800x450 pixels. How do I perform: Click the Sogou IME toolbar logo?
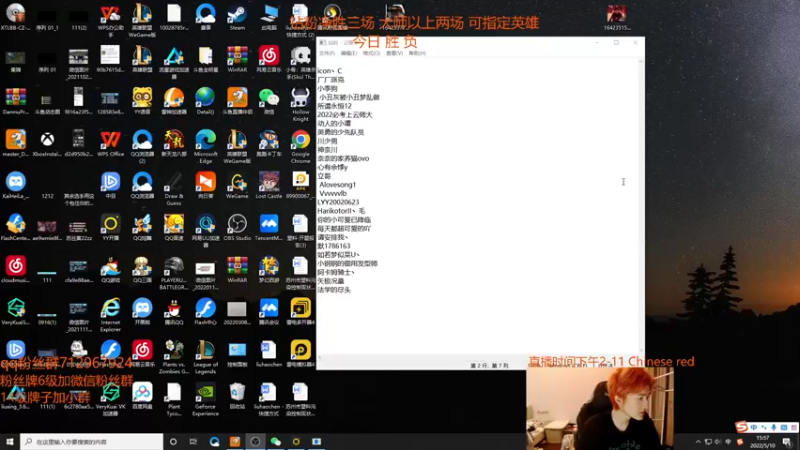(741, 427)
